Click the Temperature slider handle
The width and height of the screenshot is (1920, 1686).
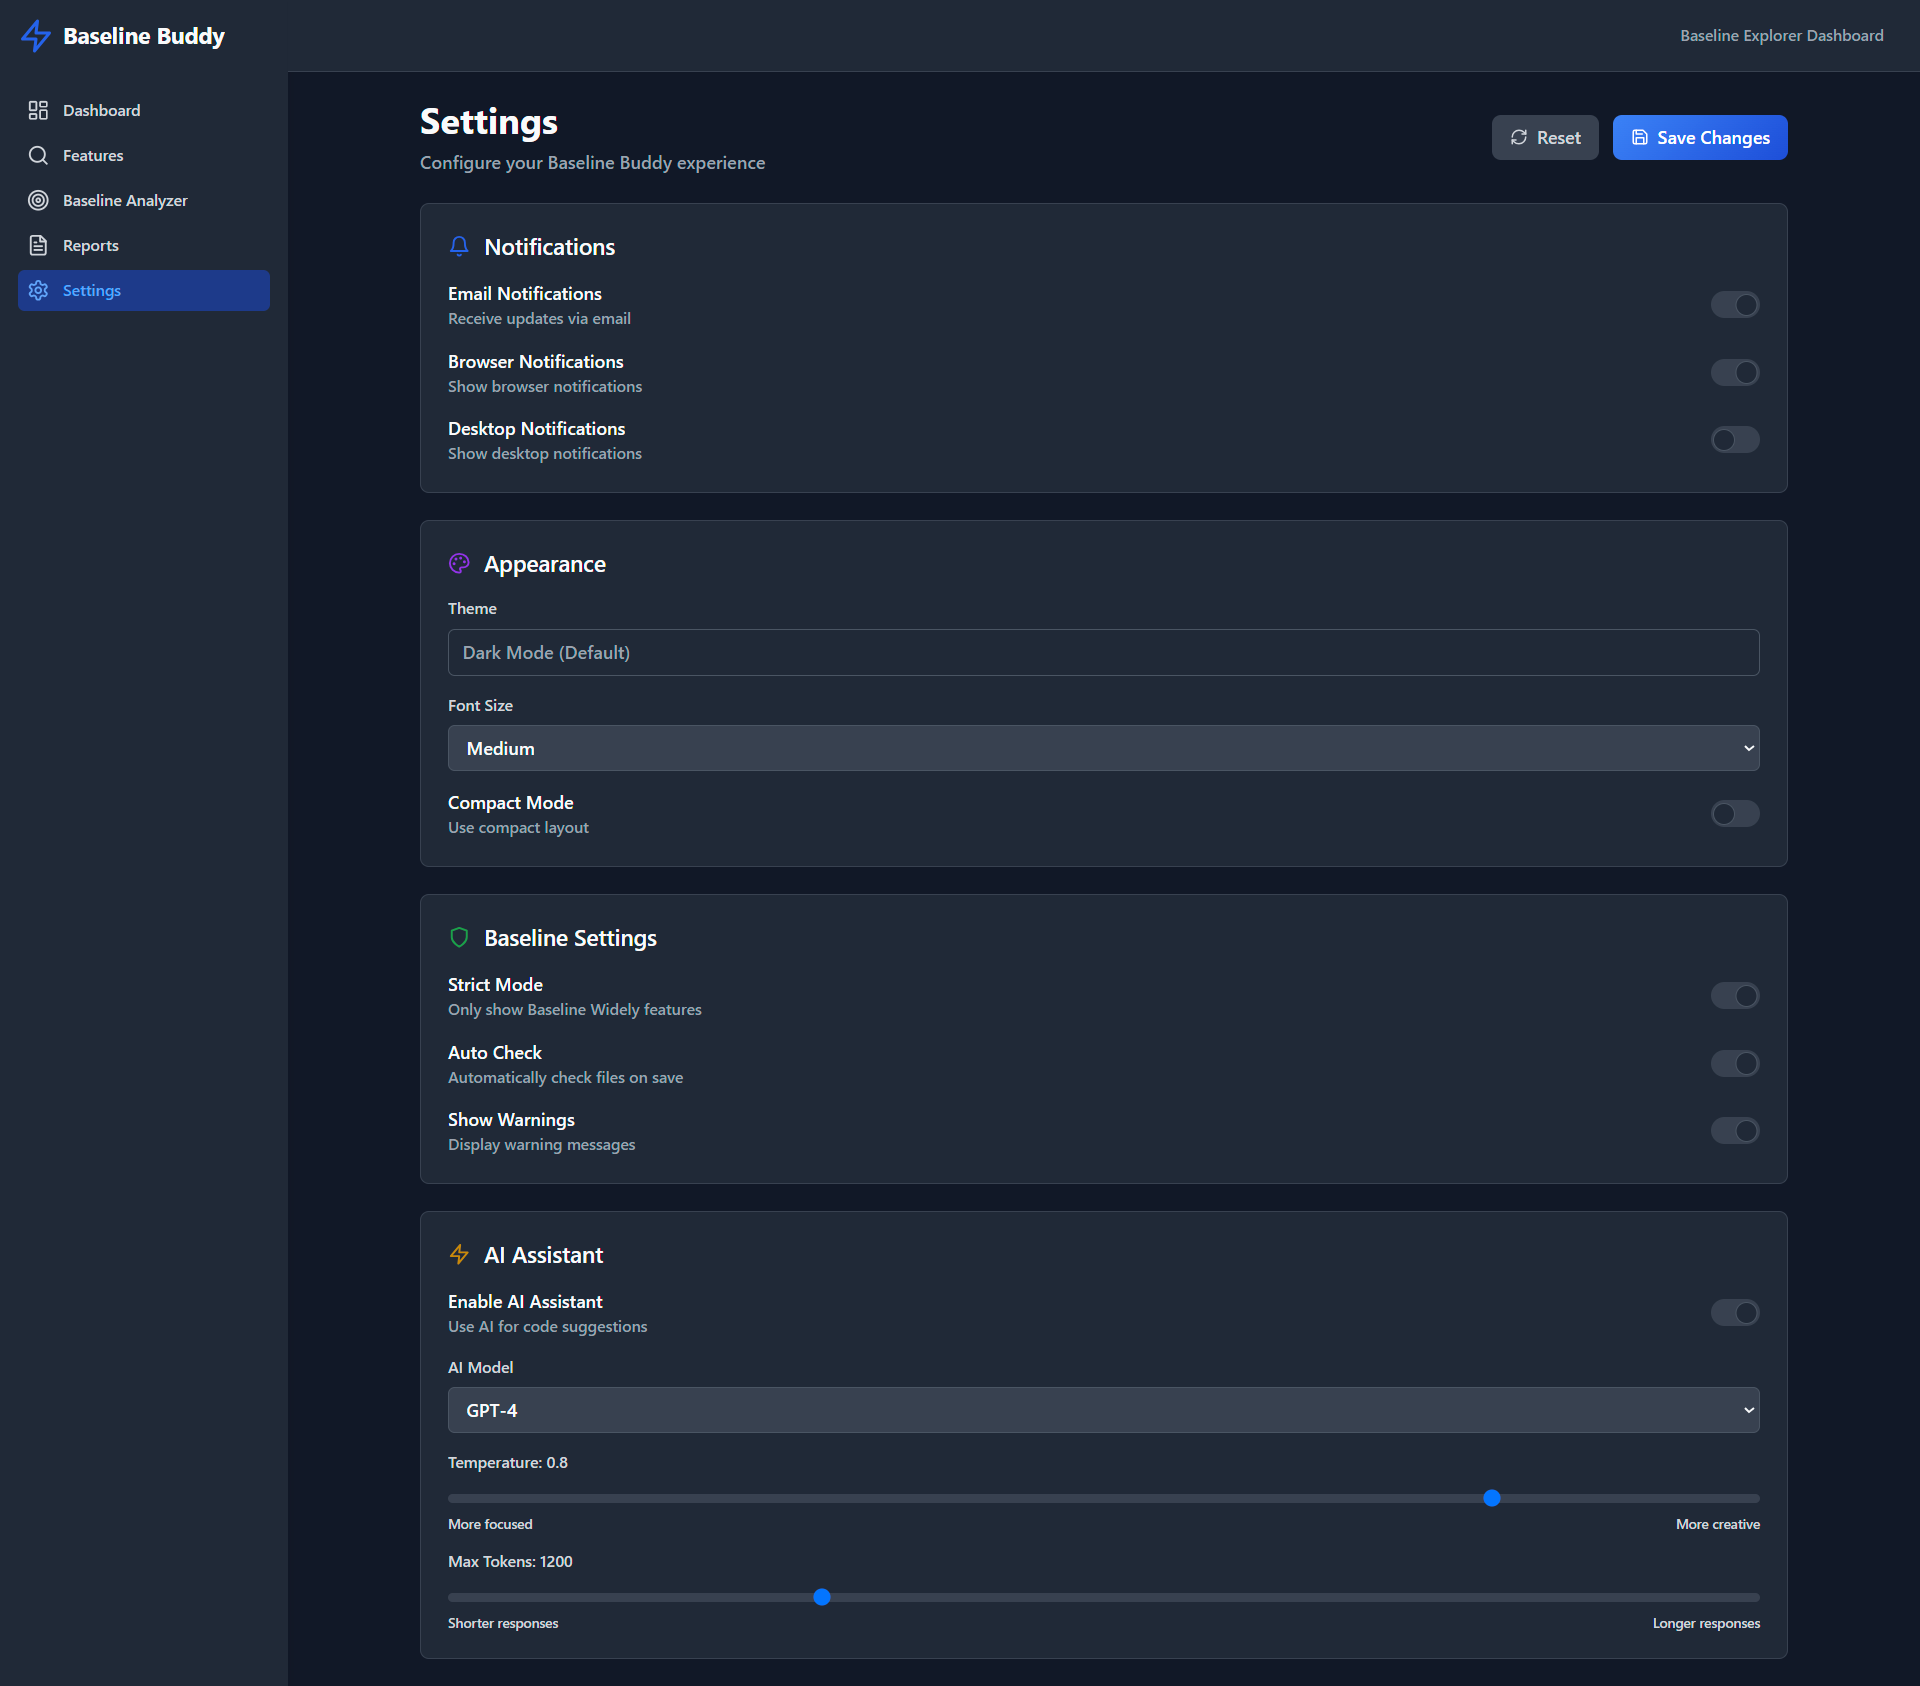pos(1491,1498)
